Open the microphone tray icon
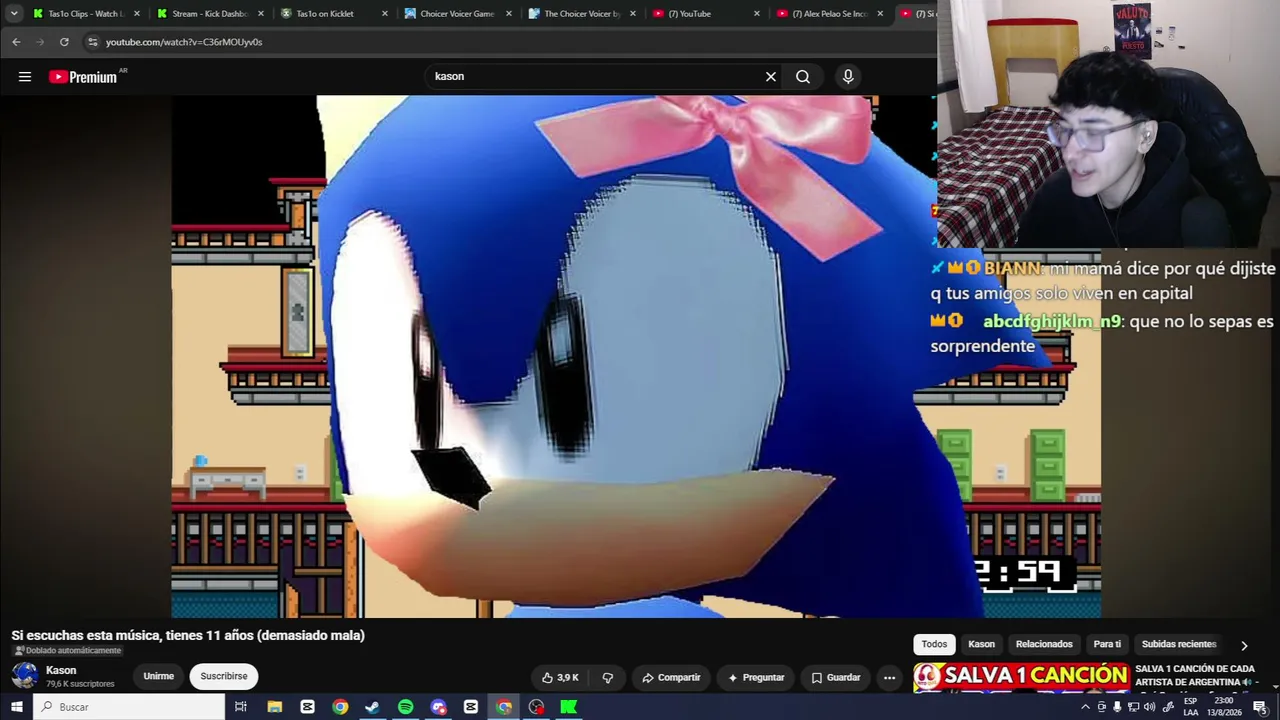Viewport: 1280px width, 720px height. click(1117, 707)
